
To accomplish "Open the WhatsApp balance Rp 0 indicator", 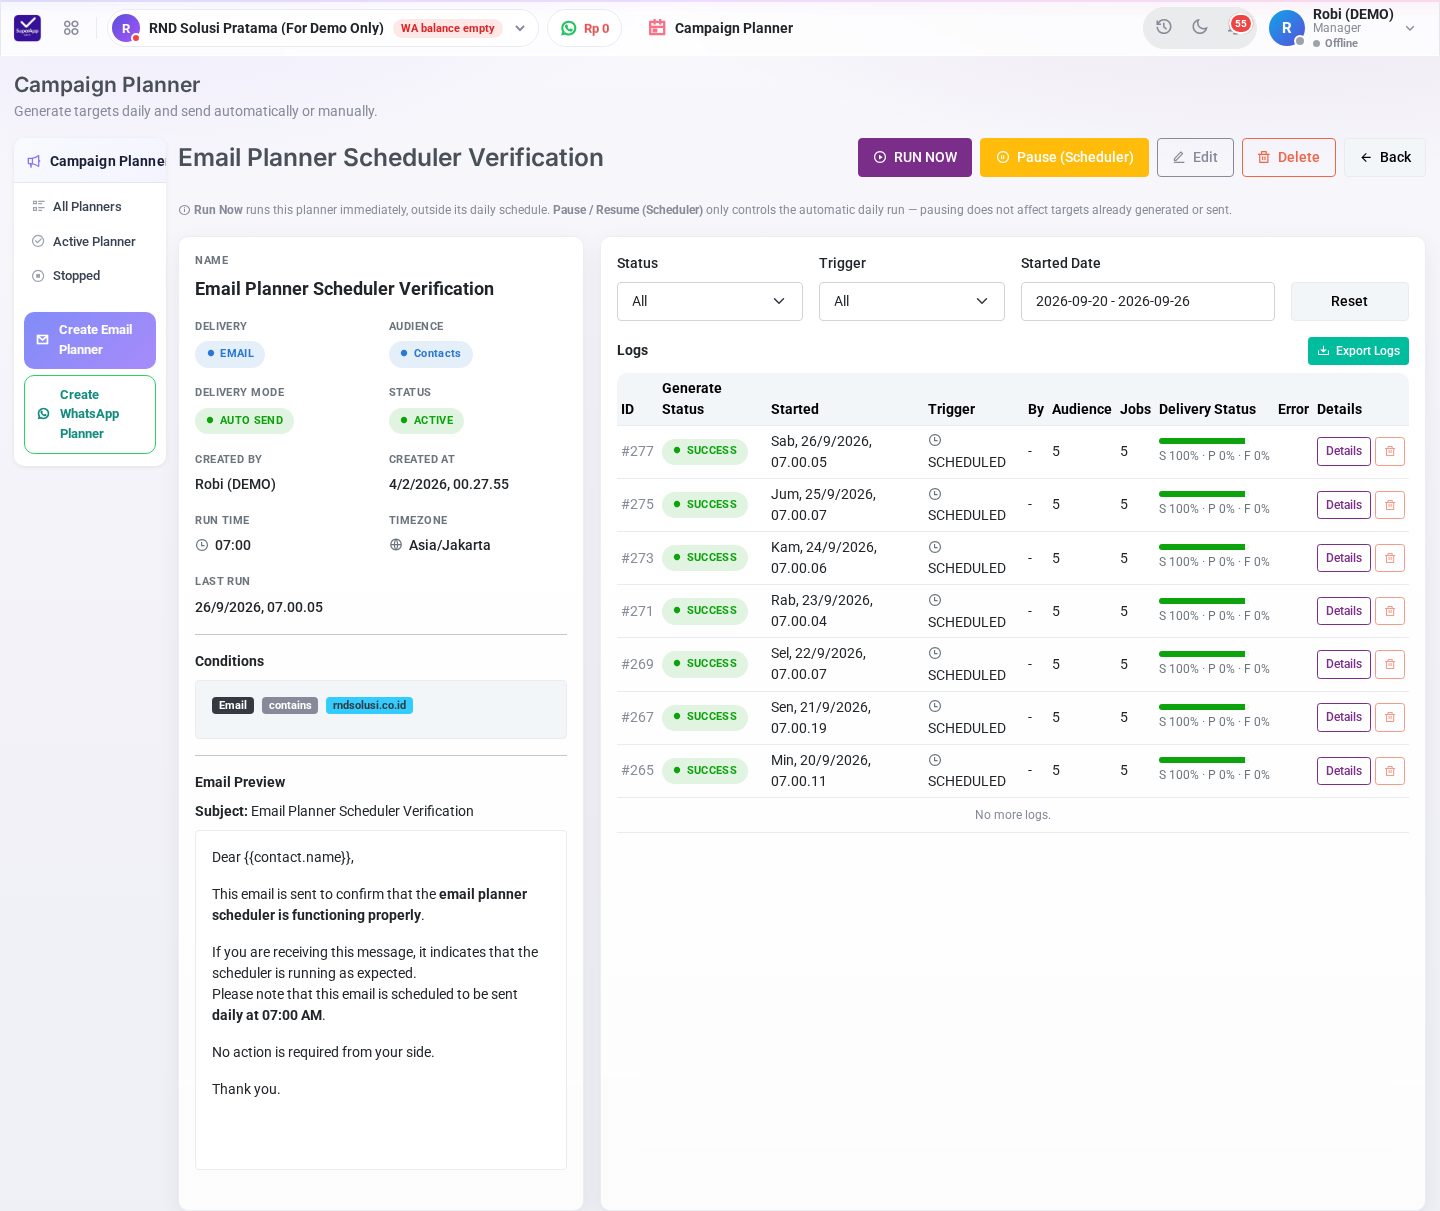I will 585,28.
